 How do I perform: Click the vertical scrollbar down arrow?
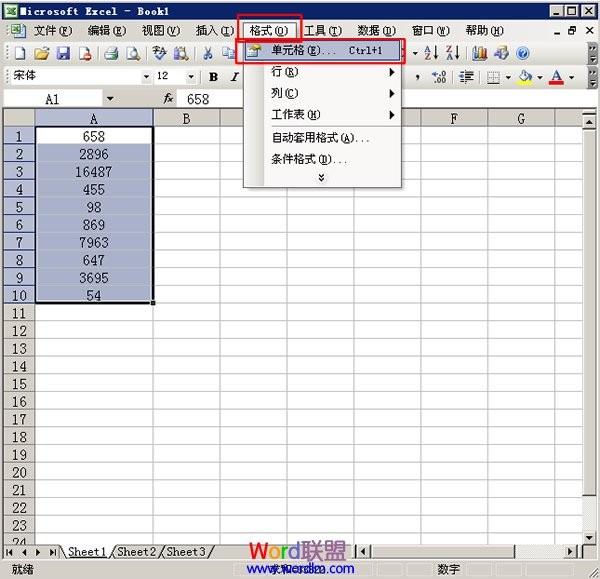[589, 538]
